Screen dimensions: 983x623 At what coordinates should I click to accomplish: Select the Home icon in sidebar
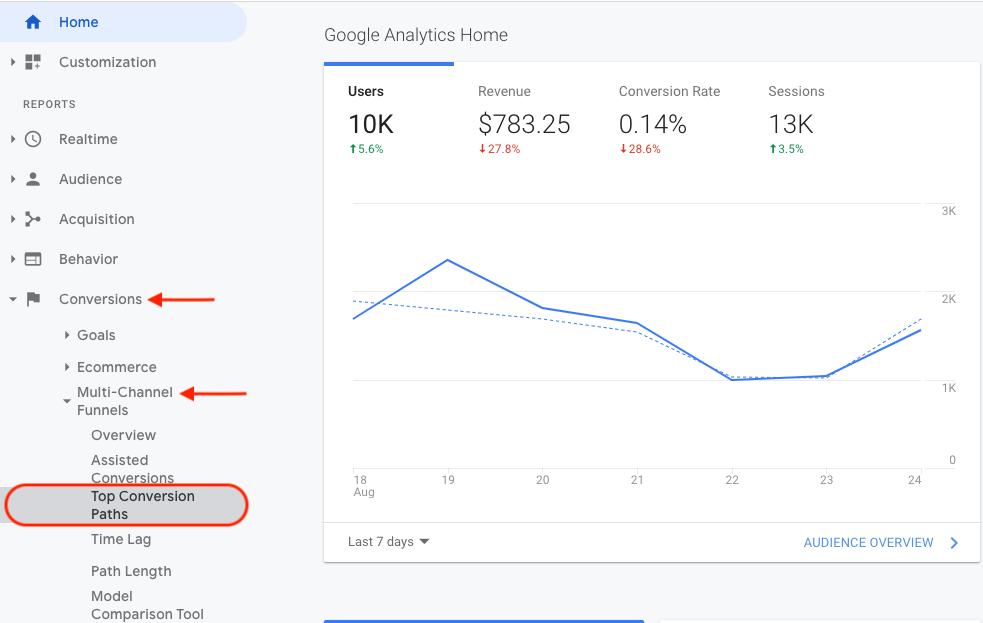point(31,21)
